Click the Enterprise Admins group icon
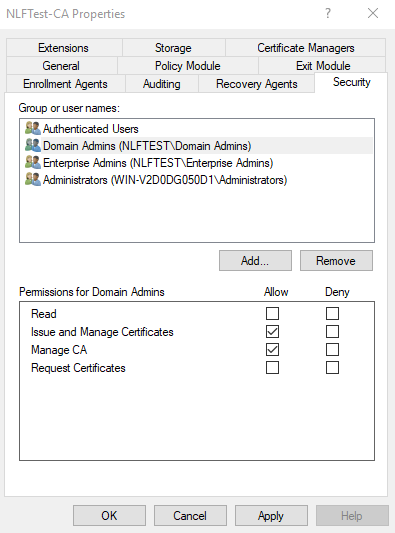Image resolution: width=395 pixels, height=533 pixels. pos(33,162)
